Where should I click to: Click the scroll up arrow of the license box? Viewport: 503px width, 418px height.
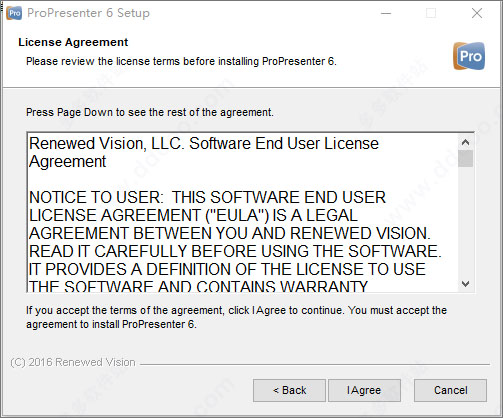click(x=465, y=142)
